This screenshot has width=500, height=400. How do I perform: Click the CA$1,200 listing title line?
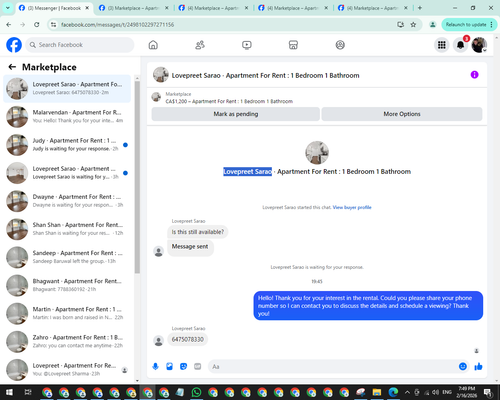pos(229,101)
